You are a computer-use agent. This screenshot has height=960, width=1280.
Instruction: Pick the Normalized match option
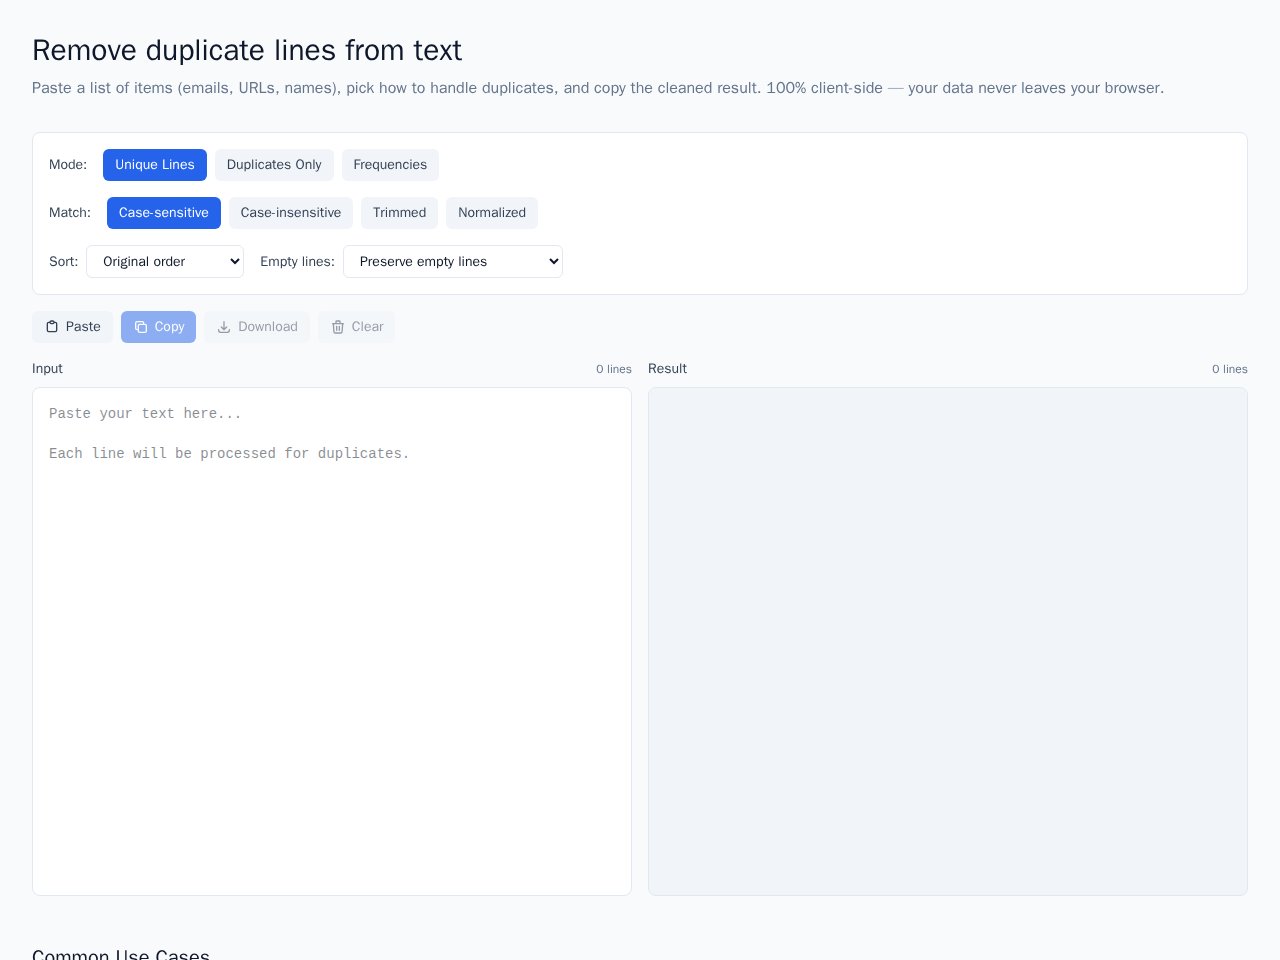click(492, 213)
